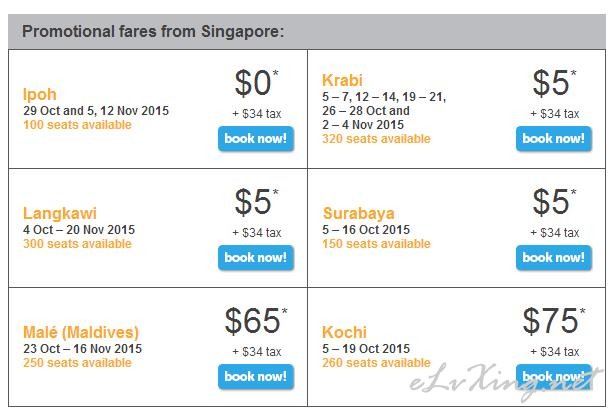The image size is (614, 415).
Task: Select the Ipoh destination title
Action: (x=40, y=95)
